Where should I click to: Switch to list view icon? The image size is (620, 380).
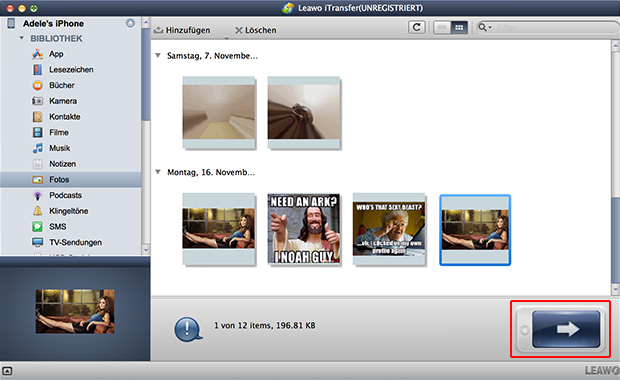click(x=442, y=27)
